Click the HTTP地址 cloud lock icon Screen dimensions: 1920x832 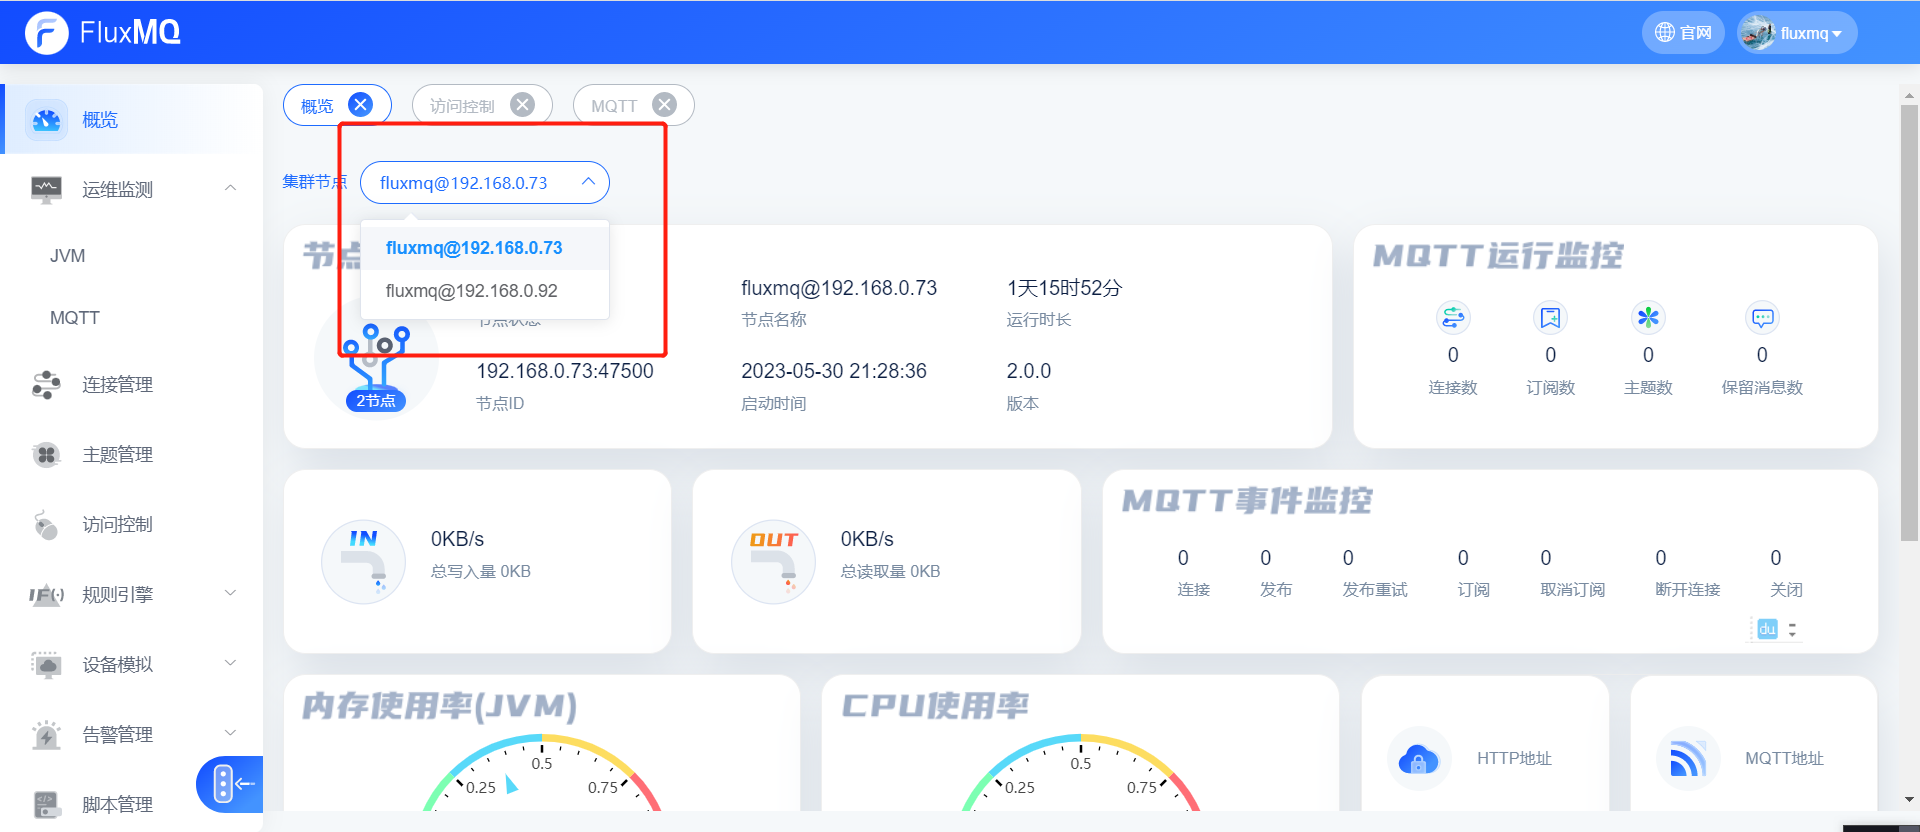pyautogui.click(x=1418, y=759)
